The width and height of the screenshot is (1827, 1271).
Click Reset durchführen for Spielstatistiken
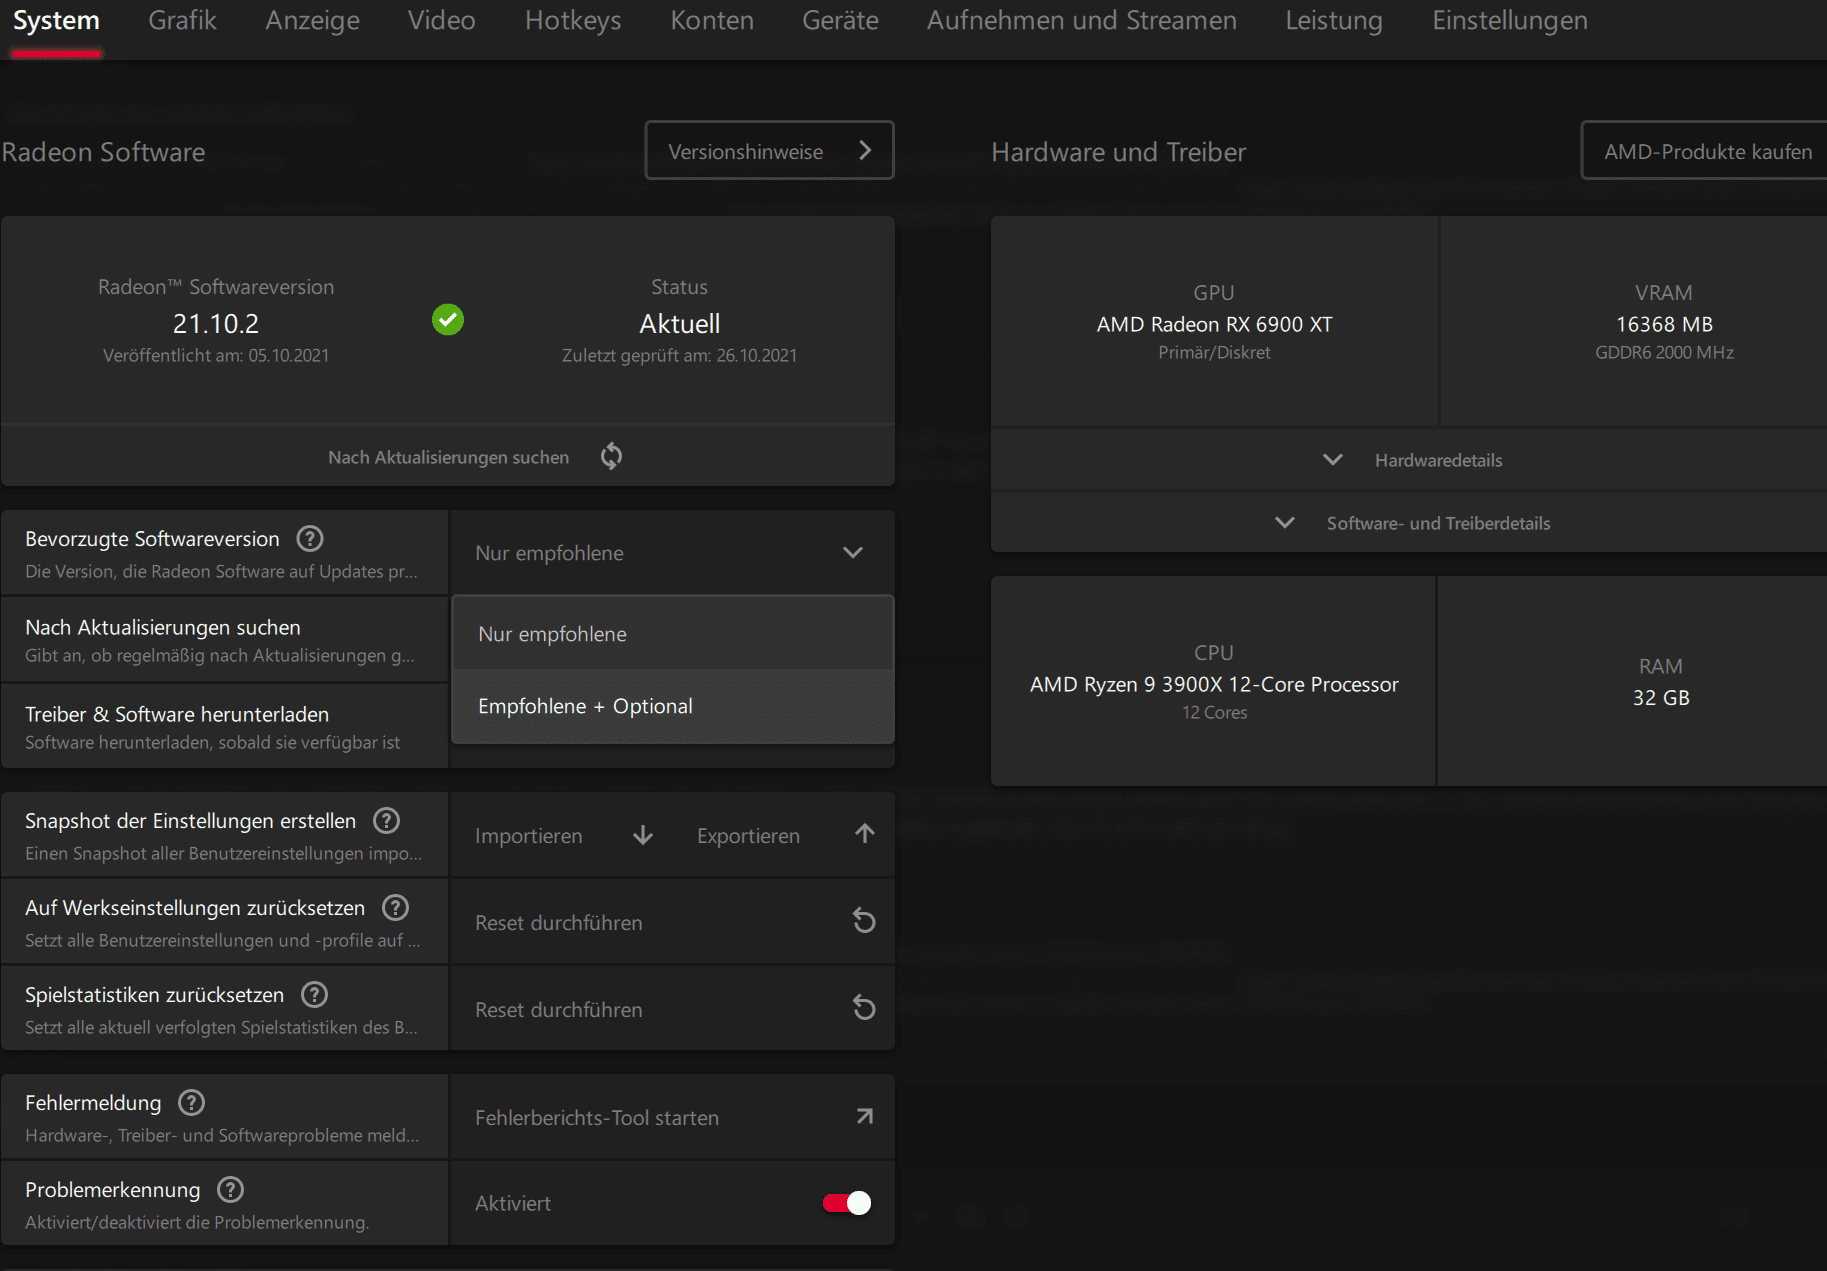pyautogui.click(x=558, y=1010)
